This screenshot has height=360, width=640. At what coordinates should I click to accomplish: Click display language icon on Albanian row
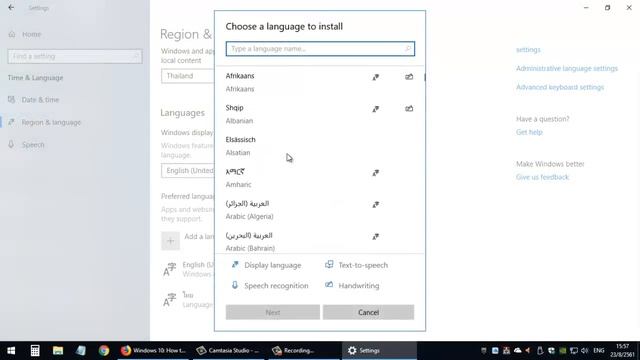(x=376, y=109)
